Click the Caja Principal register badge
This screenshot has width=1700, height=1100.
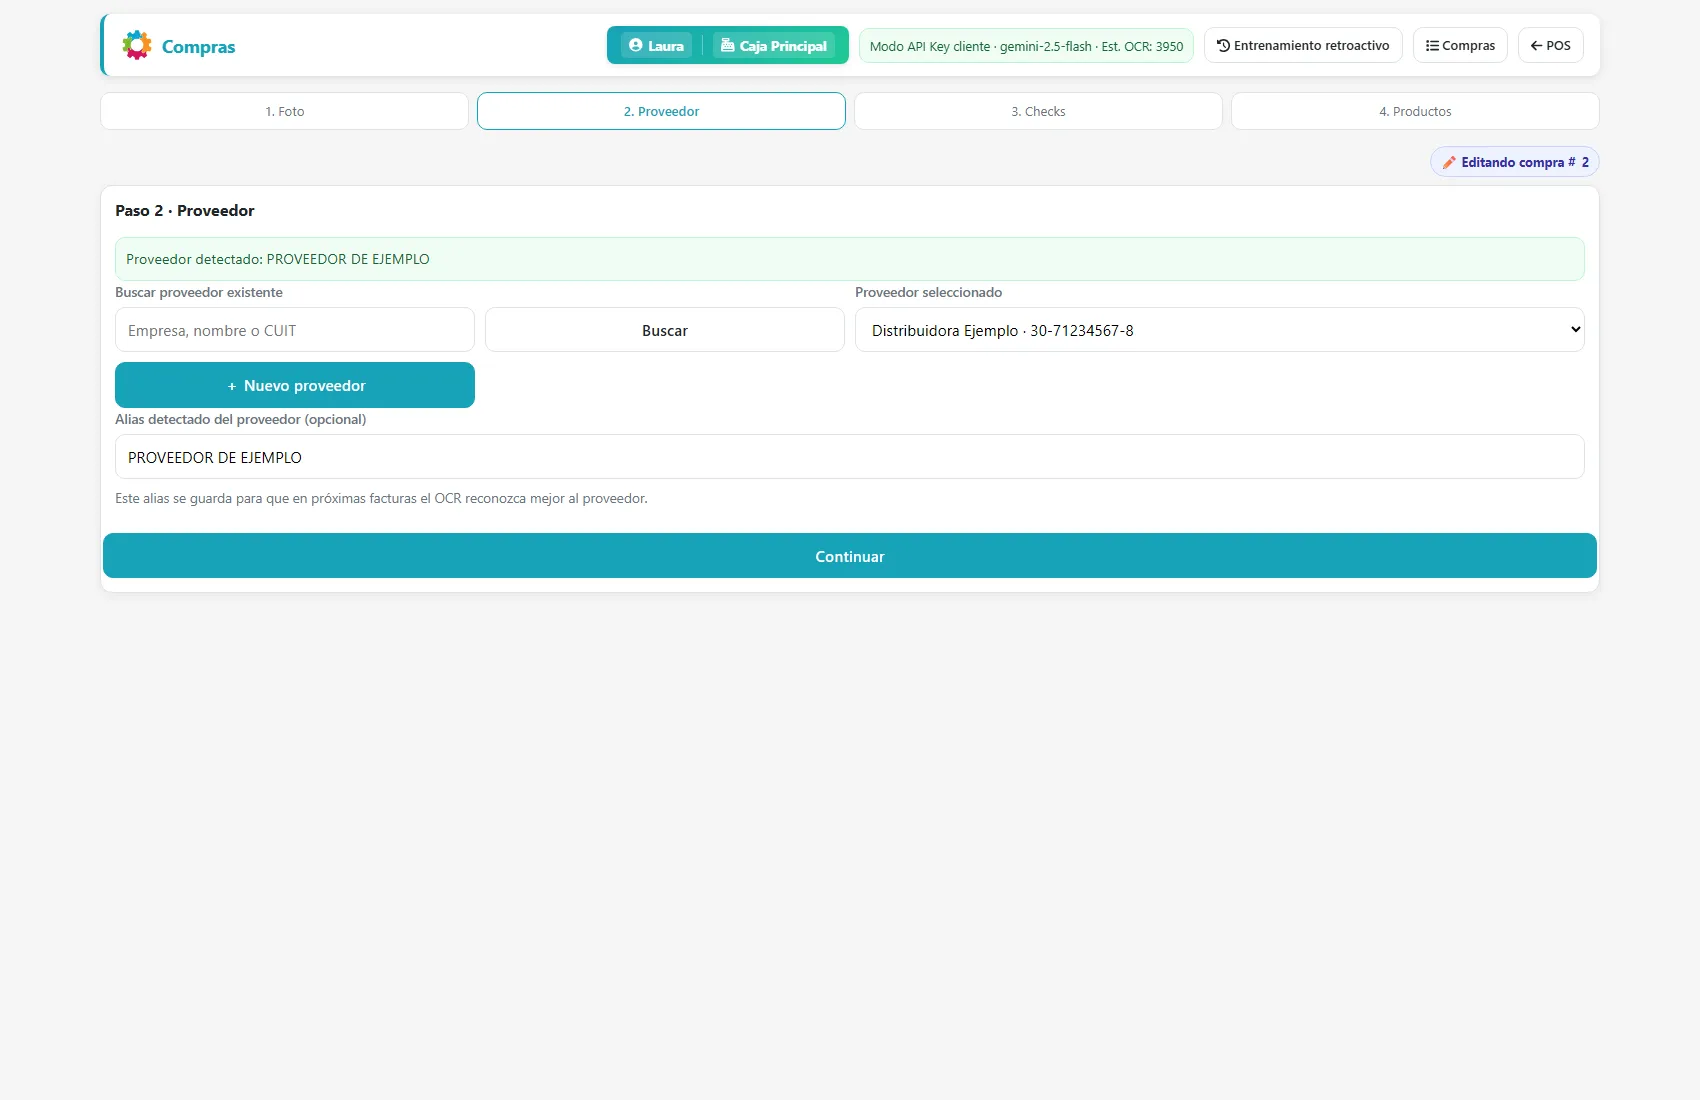[774, 45]
